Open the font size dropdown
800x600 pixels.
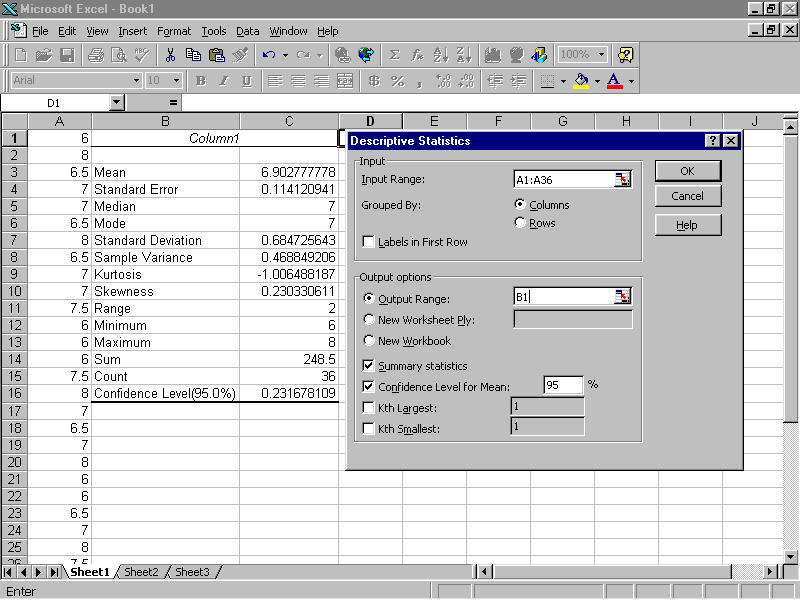[177, 81]
